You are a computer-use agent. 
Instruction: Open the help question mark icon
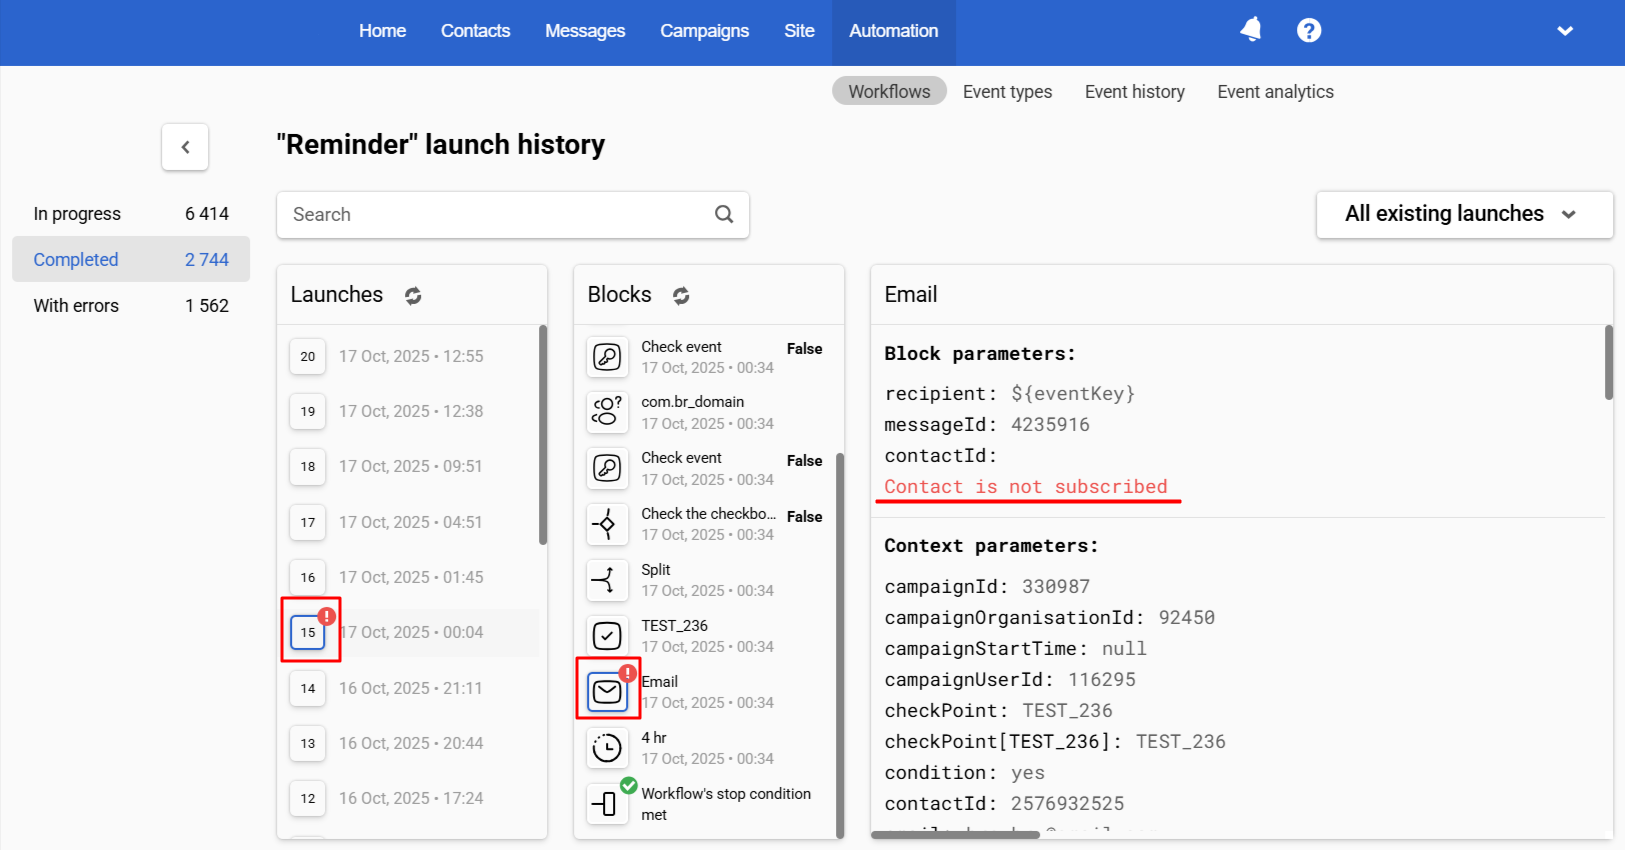coord(1309,31)
